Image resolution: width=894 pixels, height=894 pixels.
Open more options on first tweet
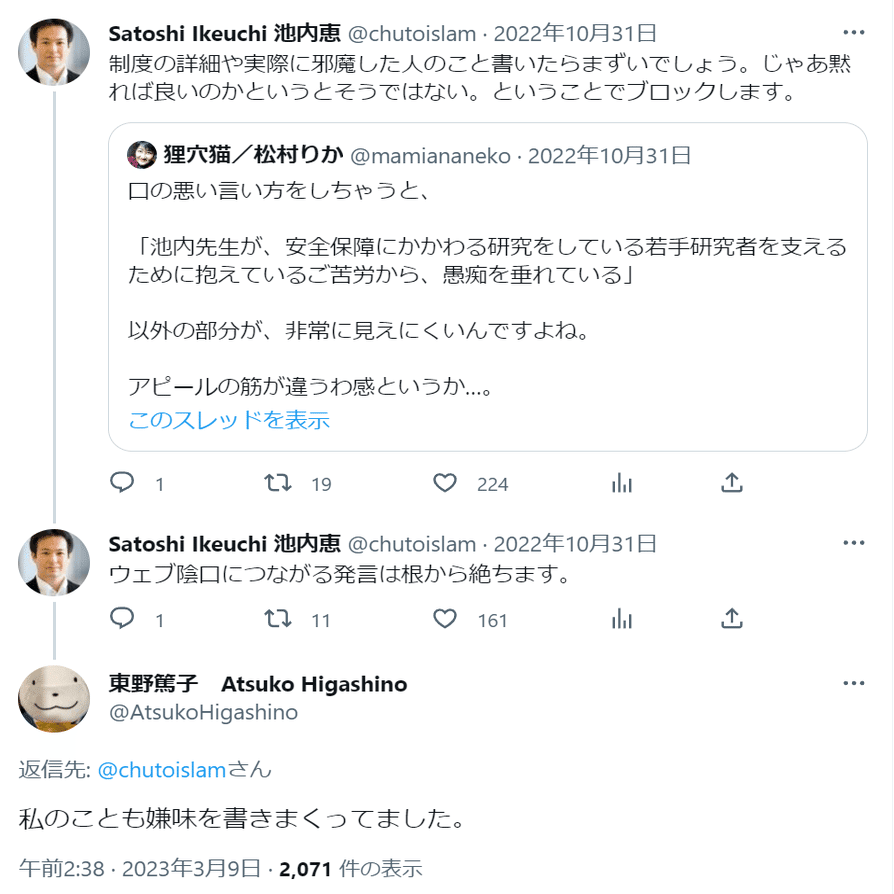pyautogui.click(x=854, y=32)
